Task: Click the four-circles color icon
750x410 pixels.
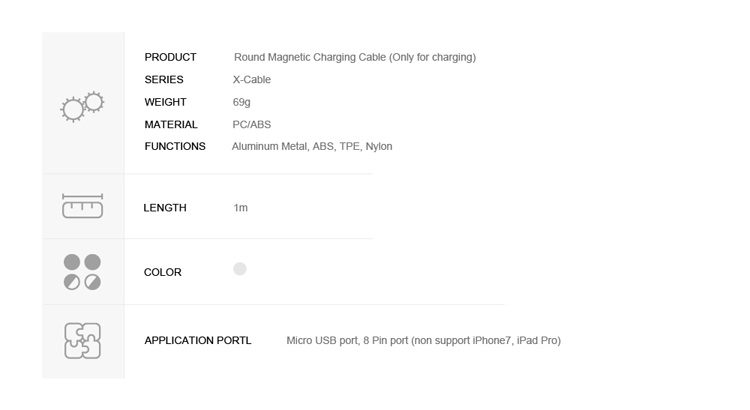Action: pos(82,272)
